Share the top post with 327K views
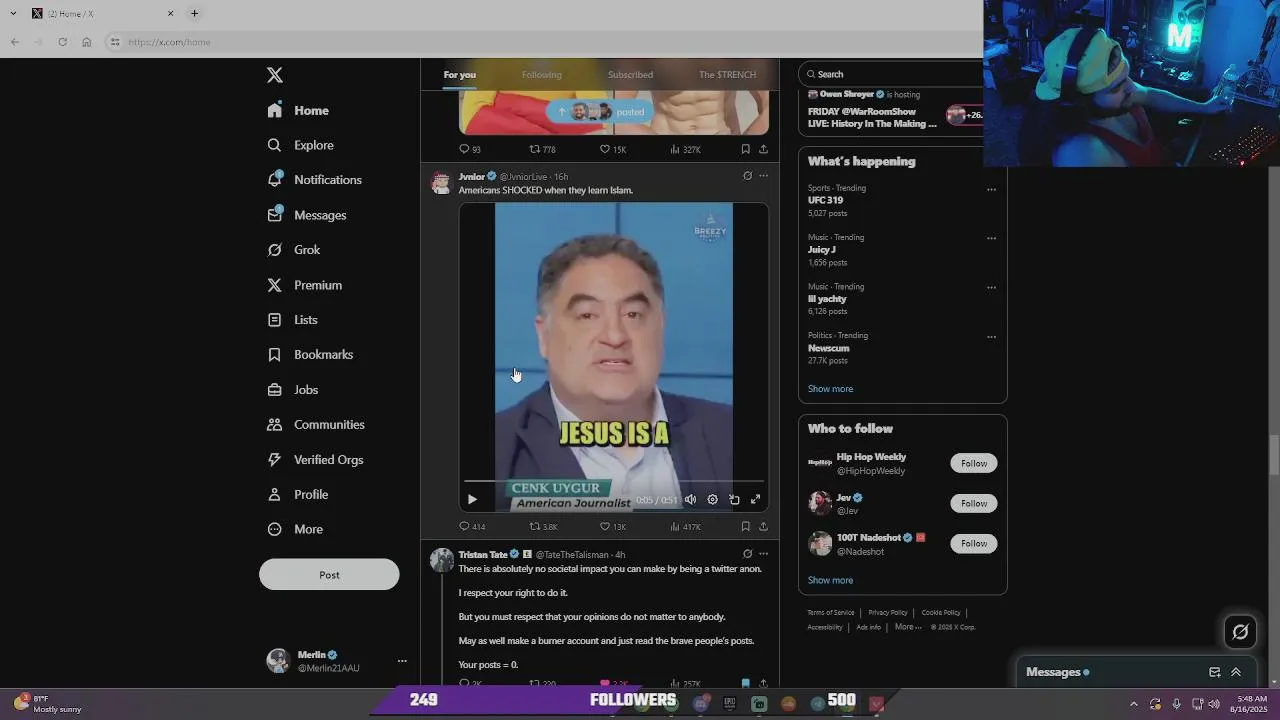Image resolution: width=1280 pixels, height=720 pixels. [763, 149]
